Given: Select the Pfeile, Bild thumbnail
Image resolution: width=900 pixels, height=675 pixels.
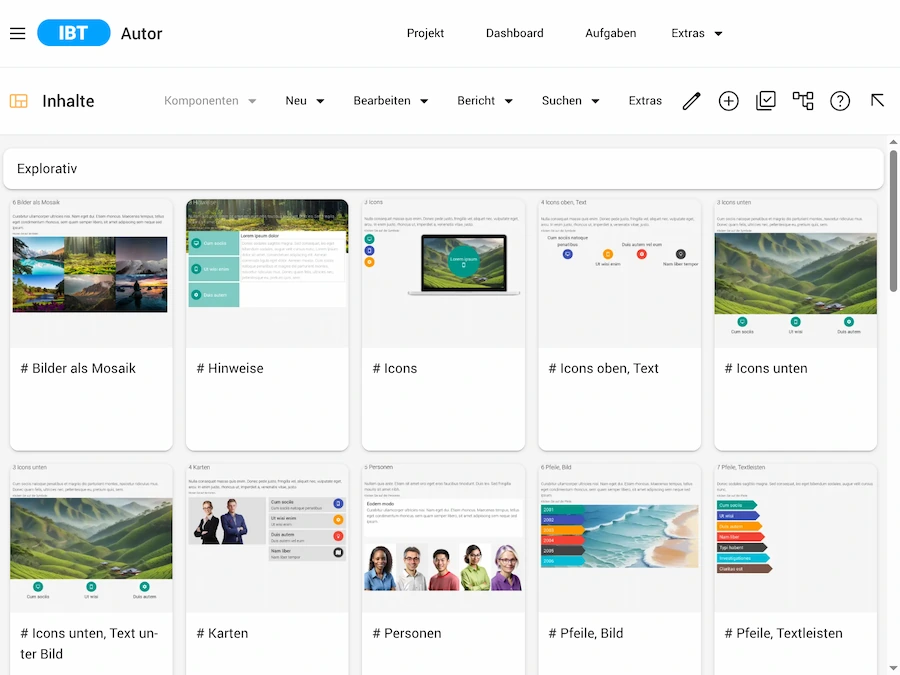Looking at the screenshot, I should (619, 538).
